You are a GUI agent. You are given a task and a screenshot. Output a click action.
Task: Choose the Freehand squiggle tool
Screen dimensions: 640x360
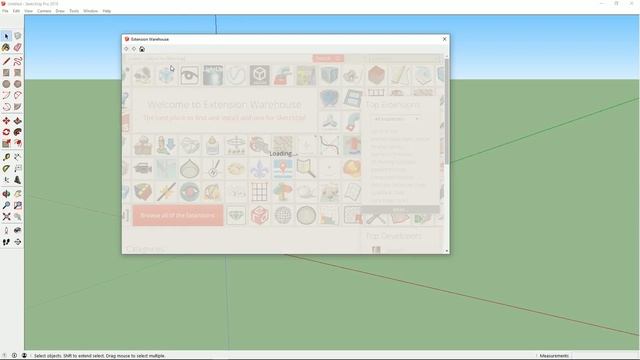[18, 62]
